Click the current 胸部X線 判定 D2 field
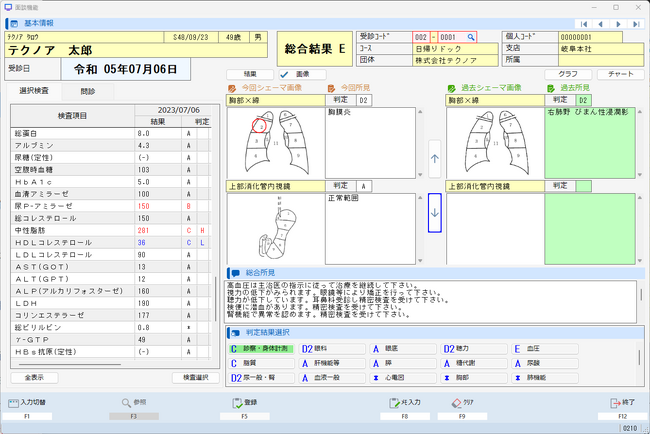The image size is (650, 435). click(x=364, y=100)
